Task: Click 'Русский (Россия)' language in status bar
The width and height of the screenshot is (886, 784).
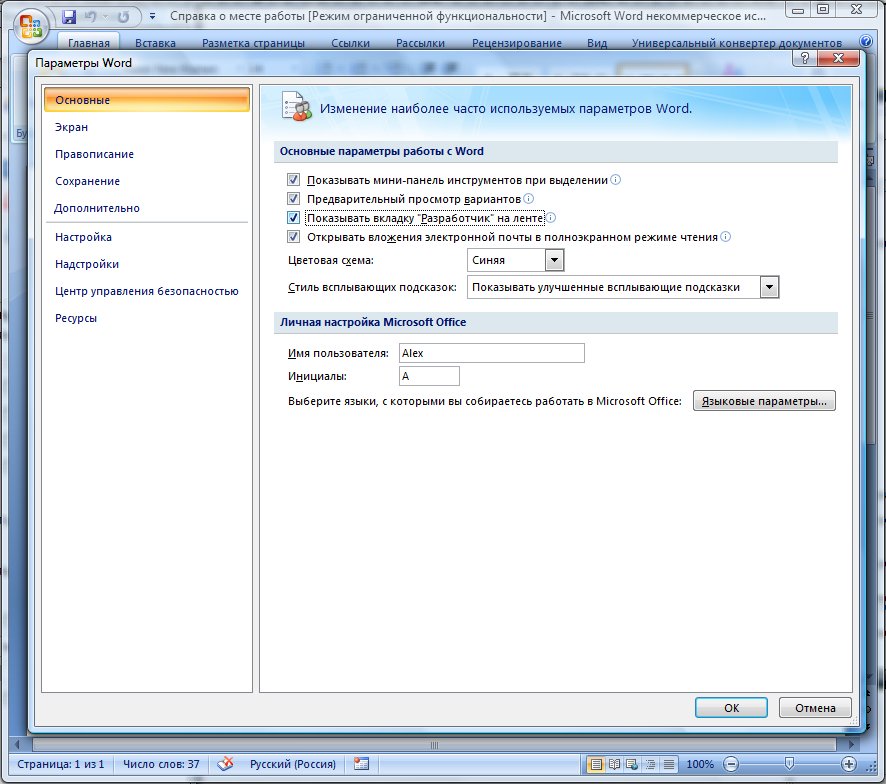Action: (293, 764)
